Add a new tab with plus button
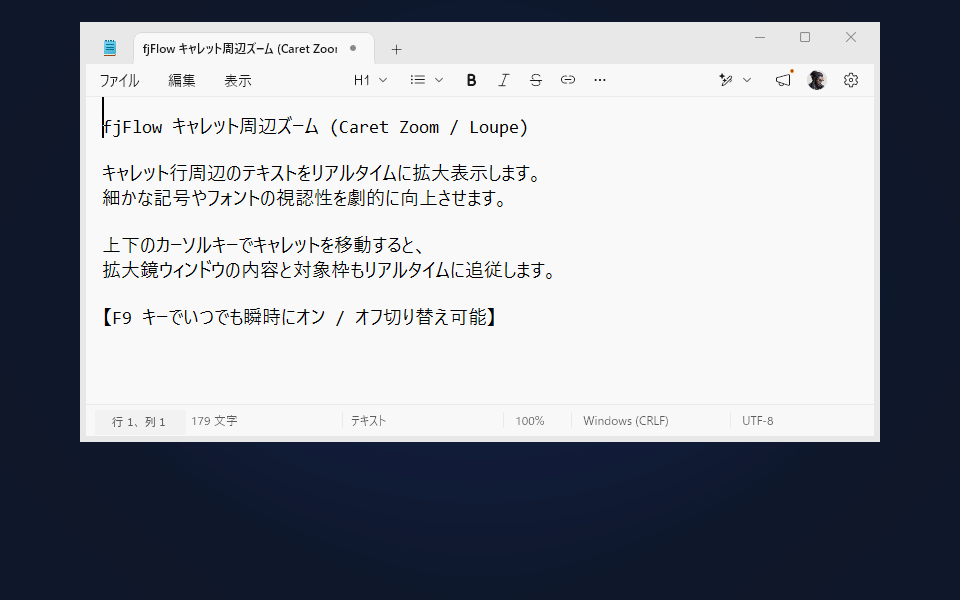Screen dimensions: 960x600 point(396,50)
